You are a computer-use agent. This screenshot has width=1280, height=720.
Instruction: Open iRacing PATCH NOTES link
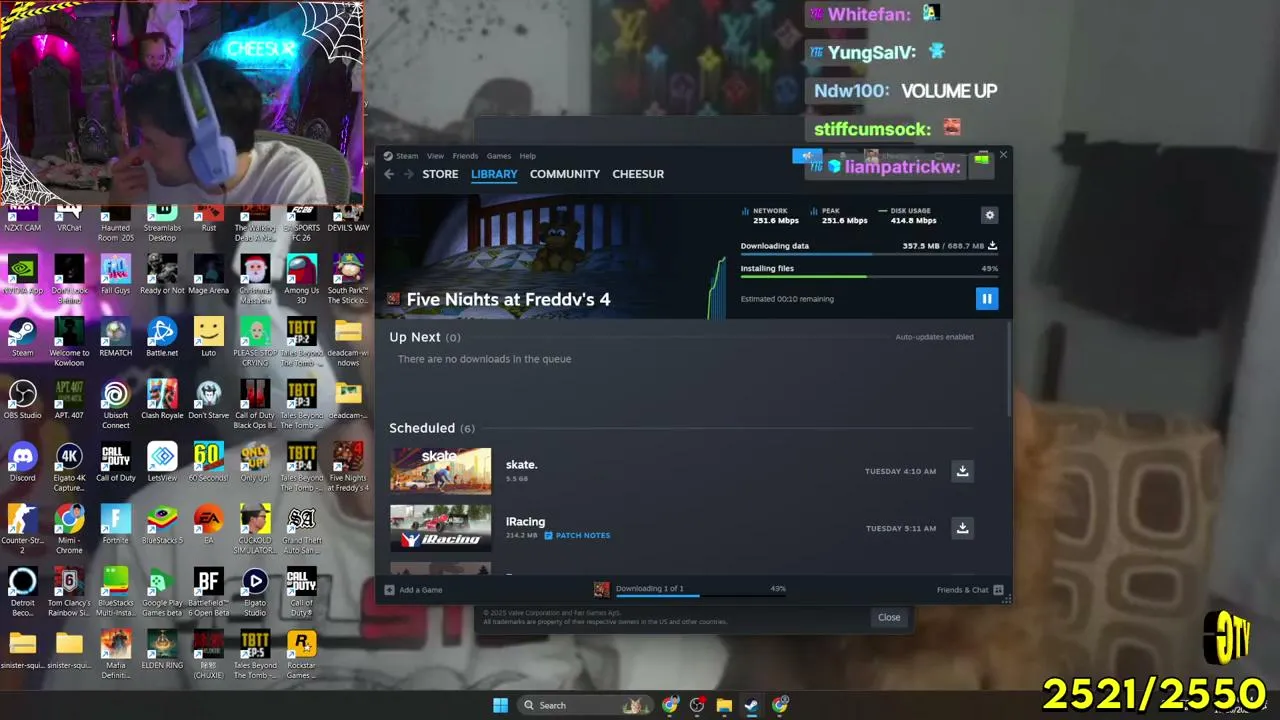pyautogui.click(x=577, y=535)
